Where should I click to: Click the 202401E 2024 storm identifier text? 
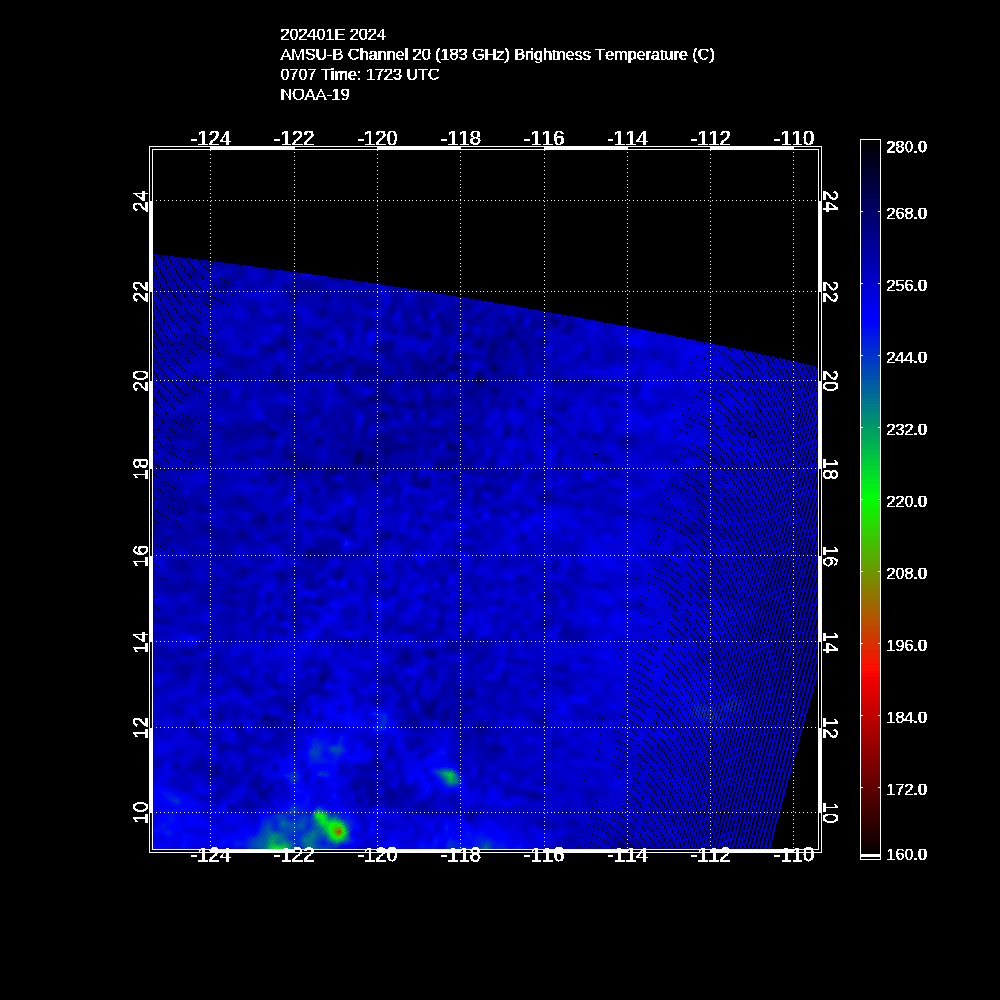click(x=333, y=35)
